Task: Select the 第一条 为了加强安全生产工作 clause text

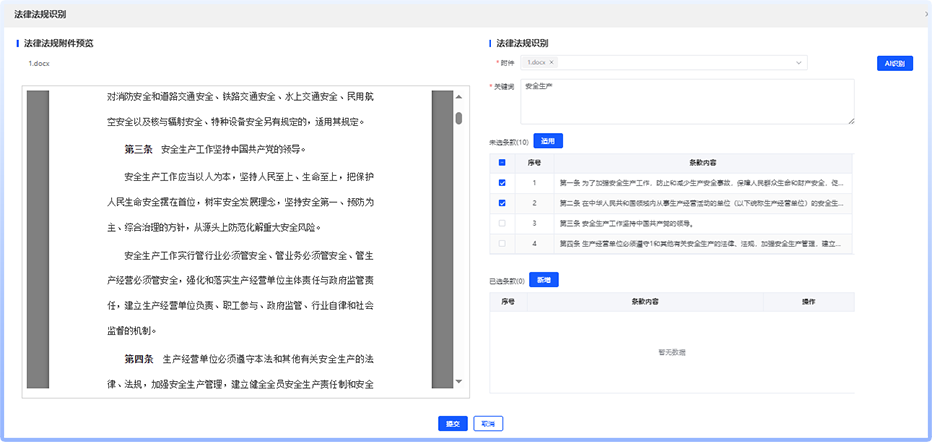Action: pyautogui.click(x=701, y=183)
